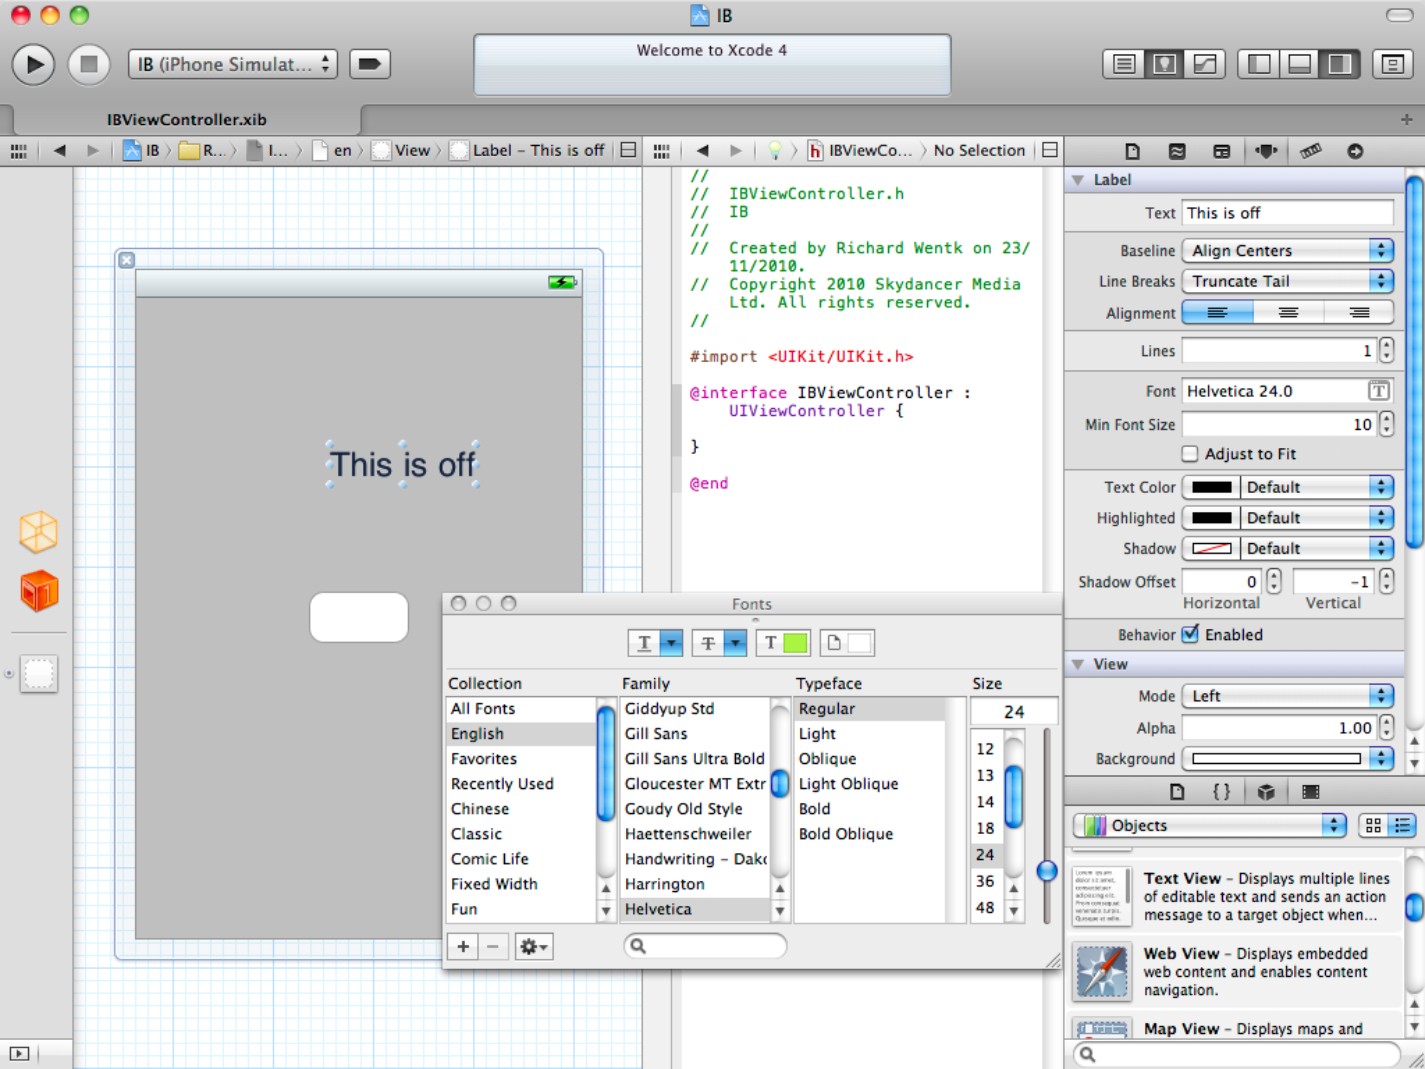Viewport: 1425px width, 1069px height.
Task: Collapse the Label section triangle
Action: pyautogui.click(x=1078, y=180)
